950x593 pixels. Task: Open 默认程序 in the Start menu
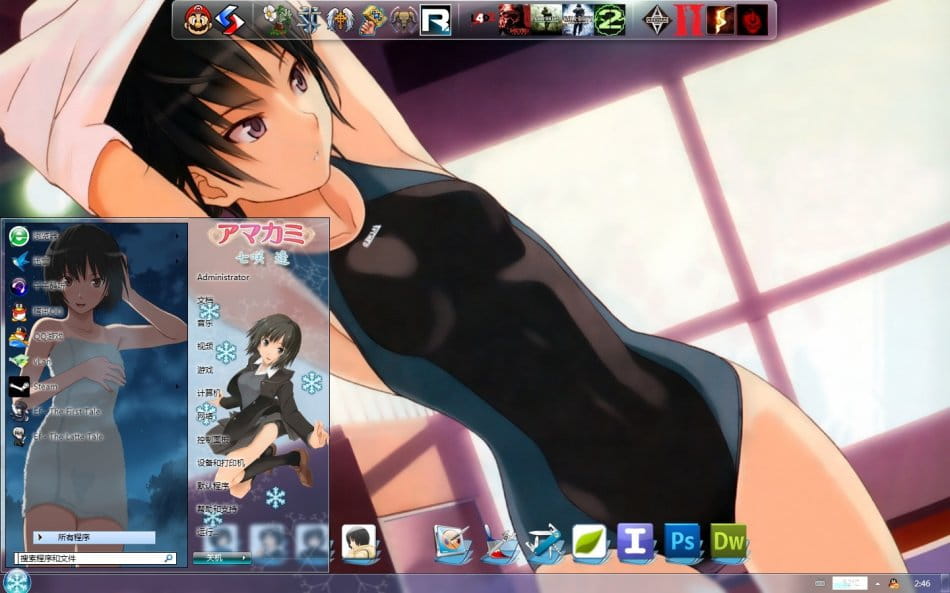[213, 486]
